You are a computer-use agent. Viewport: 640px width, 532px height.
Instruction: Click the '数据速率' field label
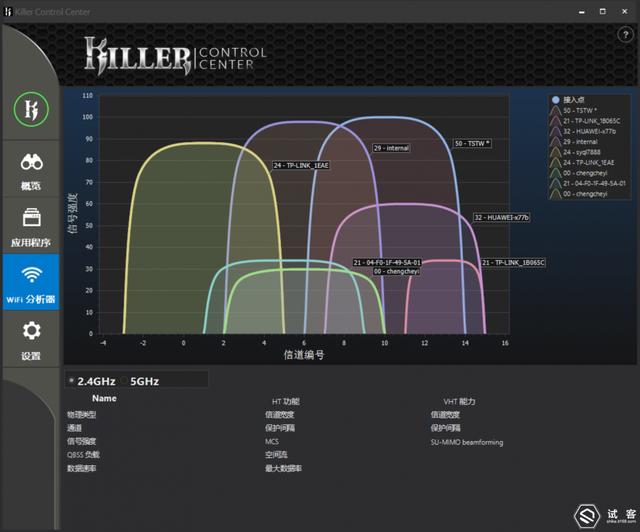82,468
